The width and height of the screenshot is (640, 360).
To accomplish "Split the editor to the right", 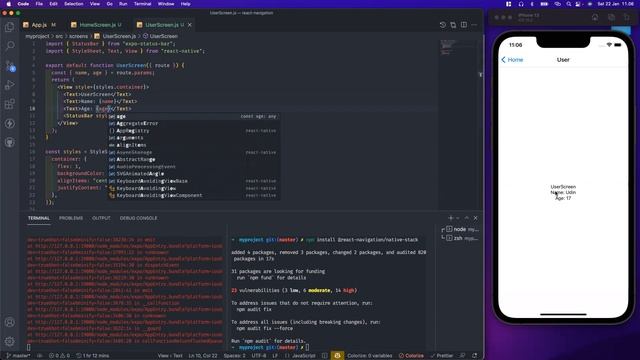I will [x=464, y=25].
